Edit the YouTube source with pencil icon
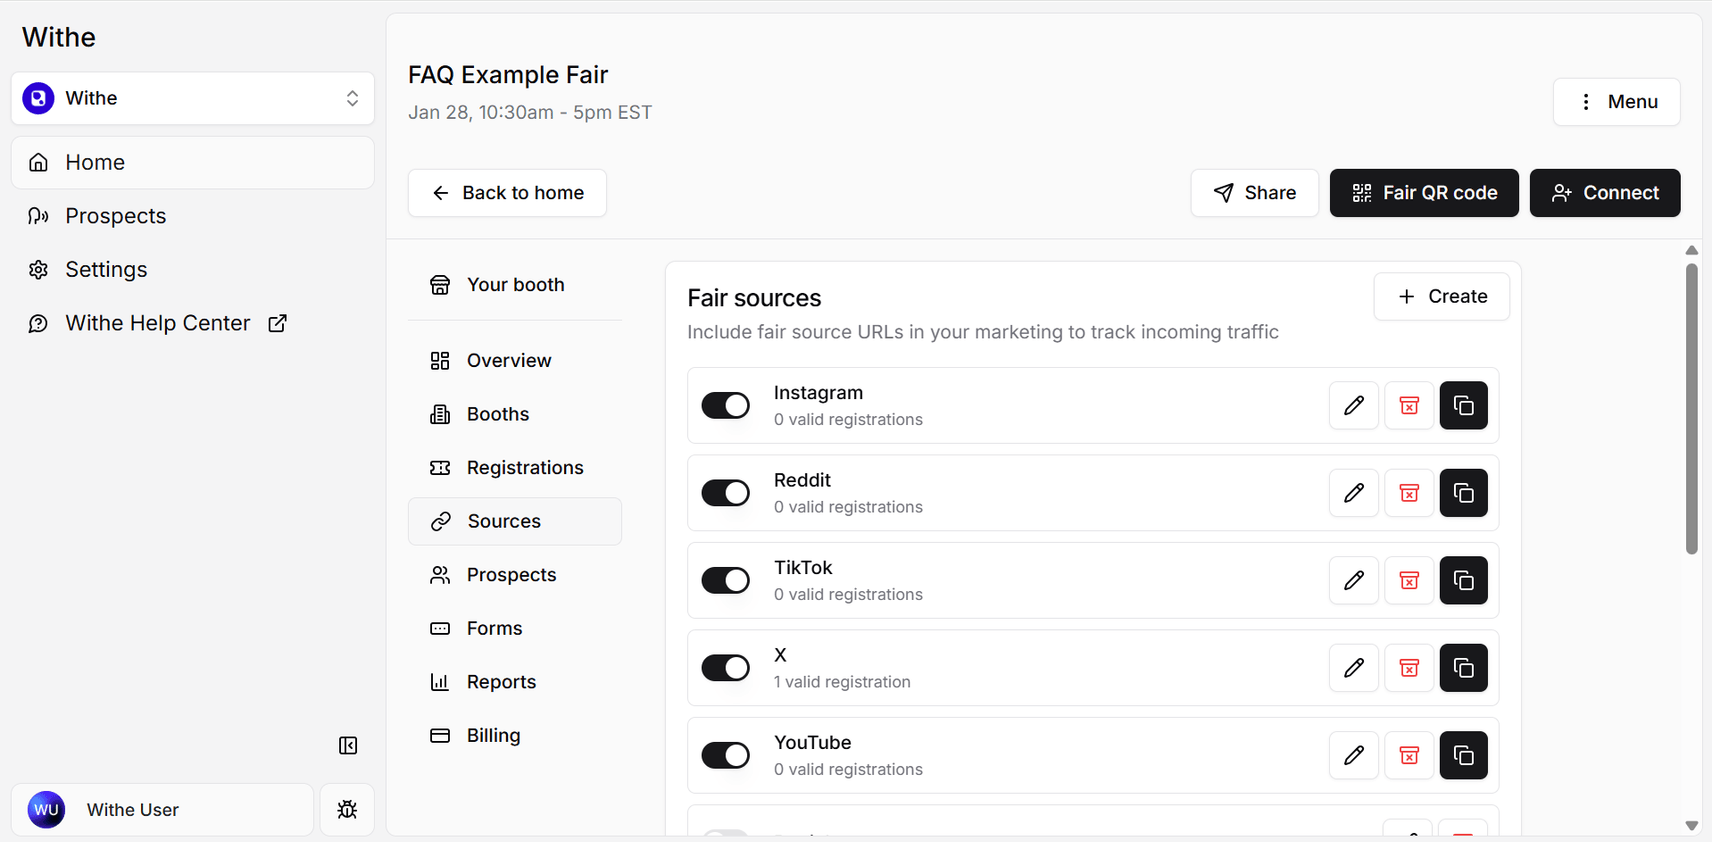This screenshot has height=842, width=1712. pyautogui.click(x=1354, y=756)
